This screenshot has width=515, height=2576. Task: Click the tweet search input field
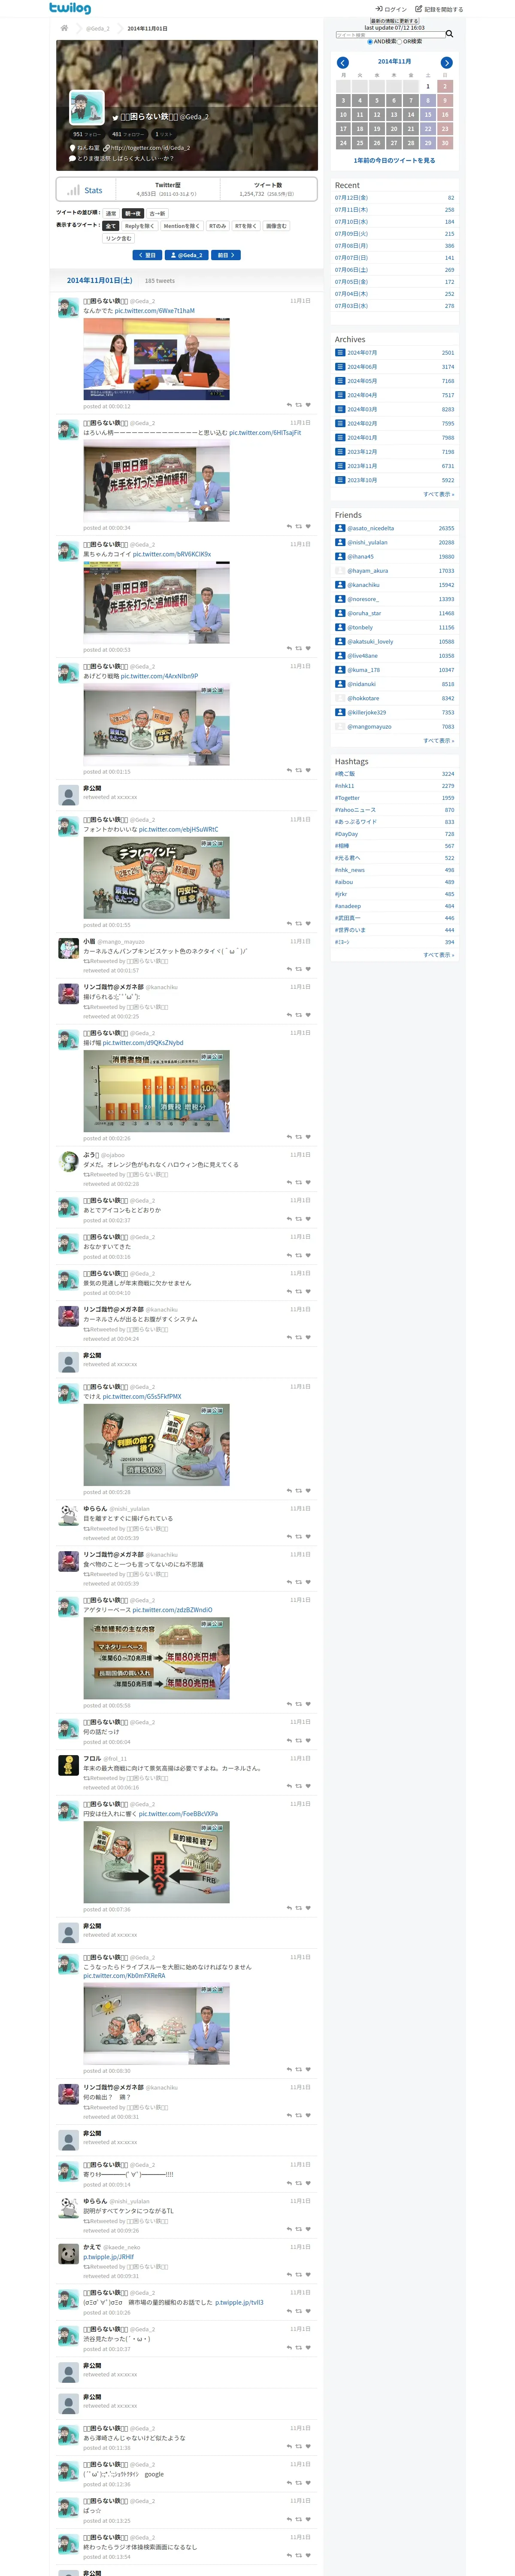[390, 35]
